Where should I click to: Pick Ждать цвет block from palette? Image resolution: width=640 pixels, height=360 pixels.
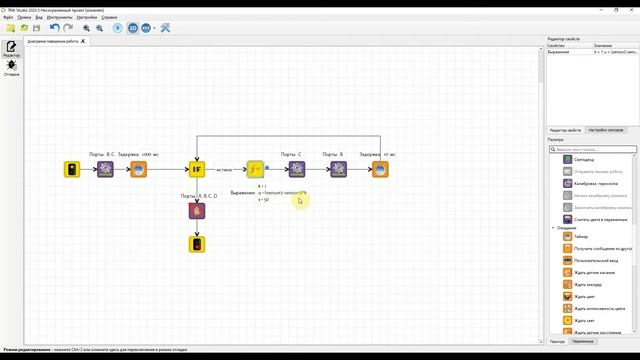tap(579, 297)
